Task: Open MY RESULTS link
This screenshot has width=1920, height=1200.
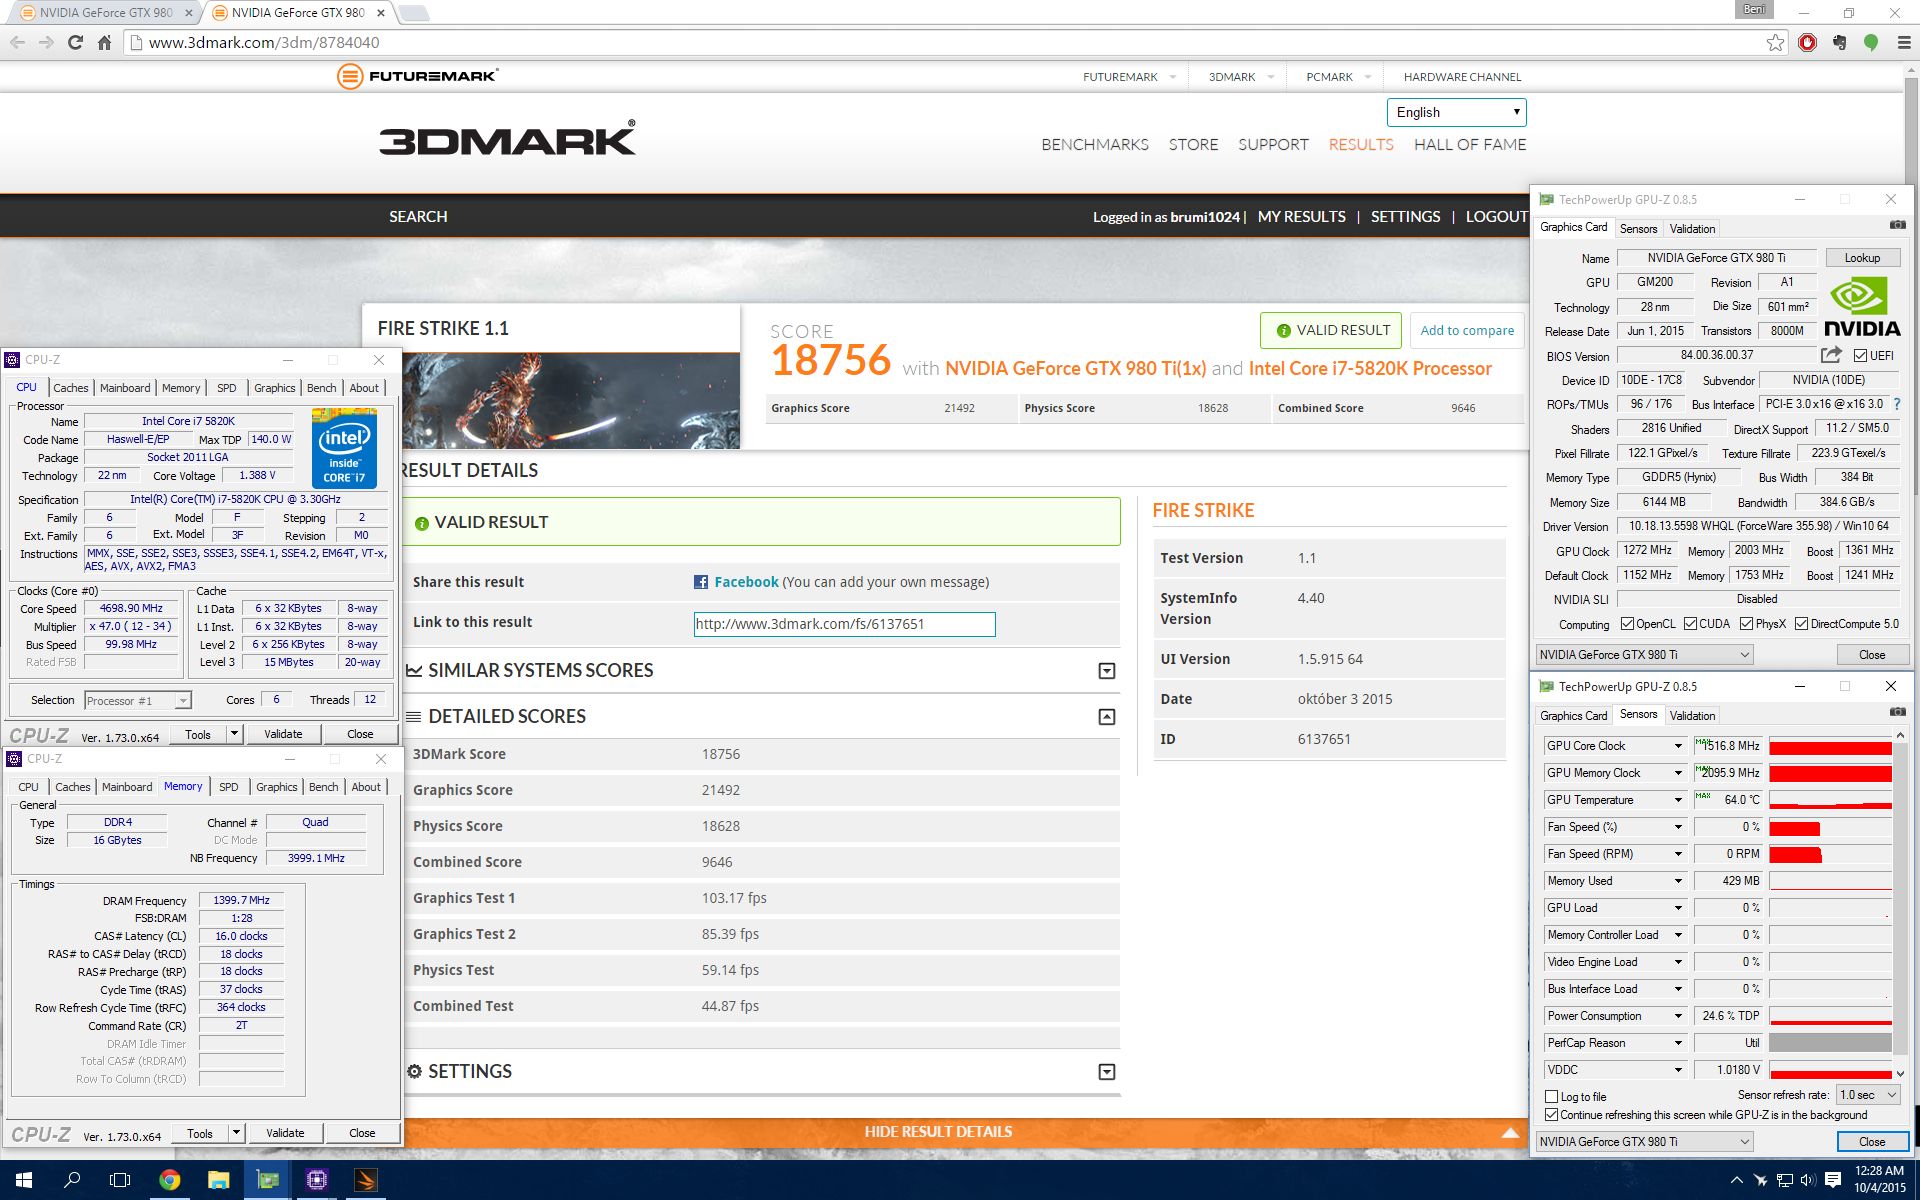Action: pyautogui.click(x=1301, y=217)
